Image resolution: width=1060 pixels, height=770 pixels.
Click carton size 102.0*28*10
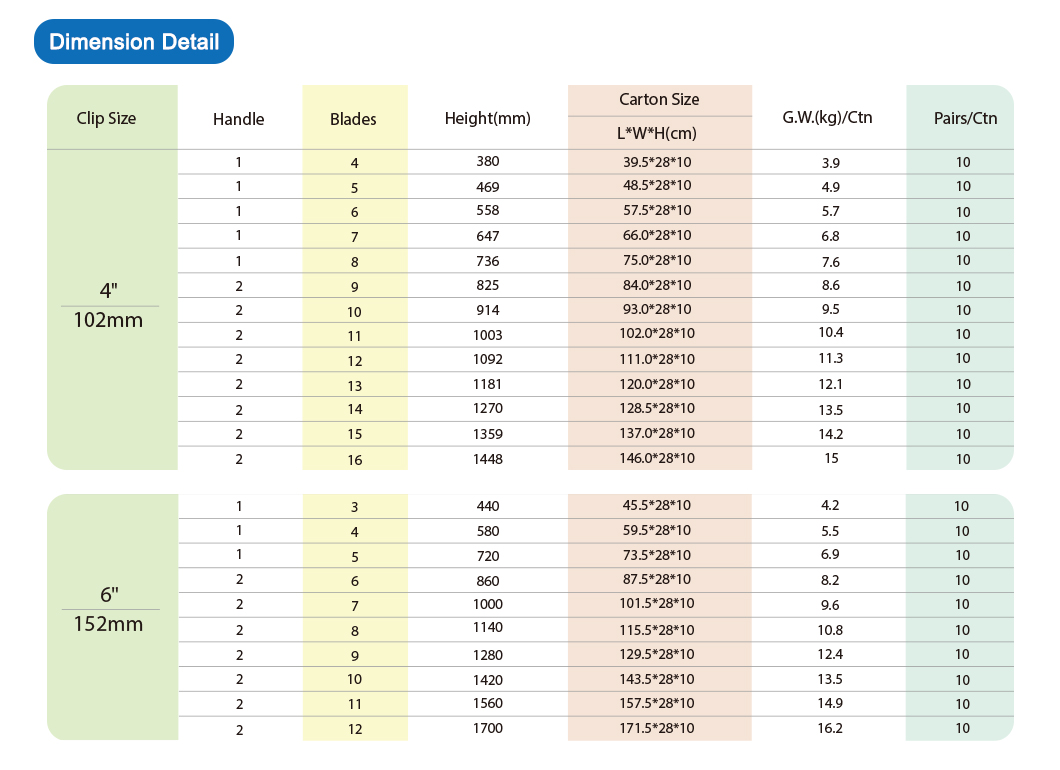click(657, 333)
